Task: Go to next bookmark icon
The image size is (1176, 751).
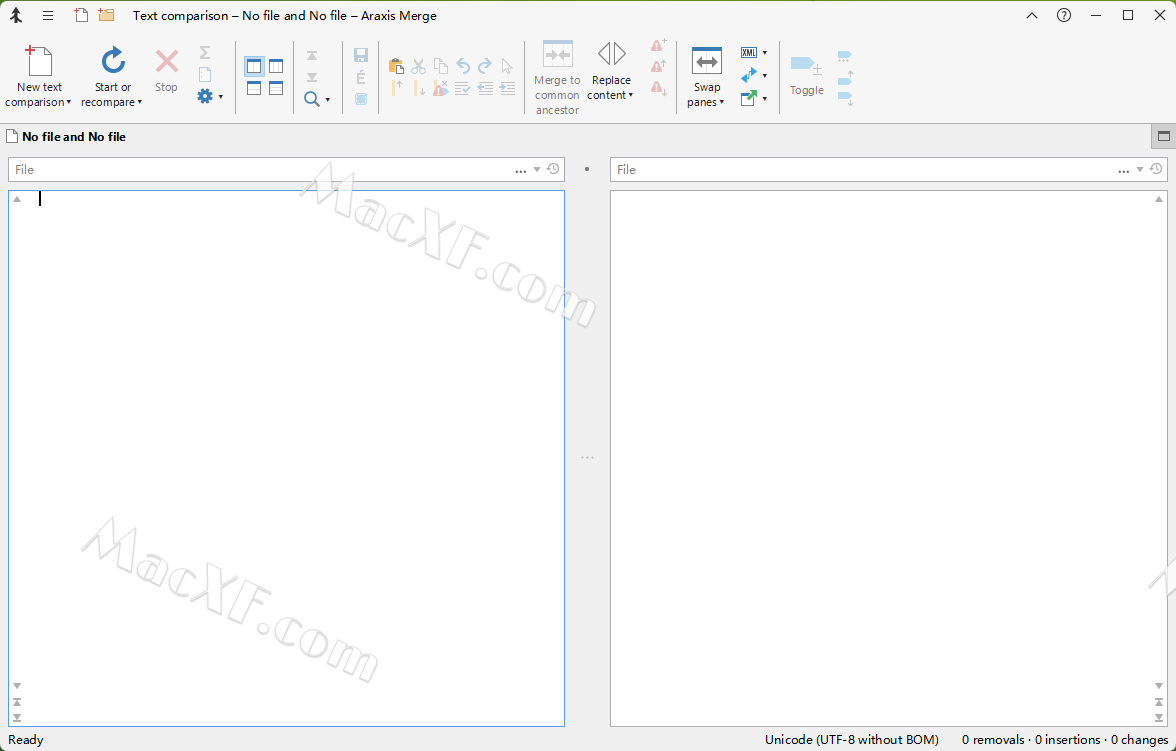Action: point(845,99)
